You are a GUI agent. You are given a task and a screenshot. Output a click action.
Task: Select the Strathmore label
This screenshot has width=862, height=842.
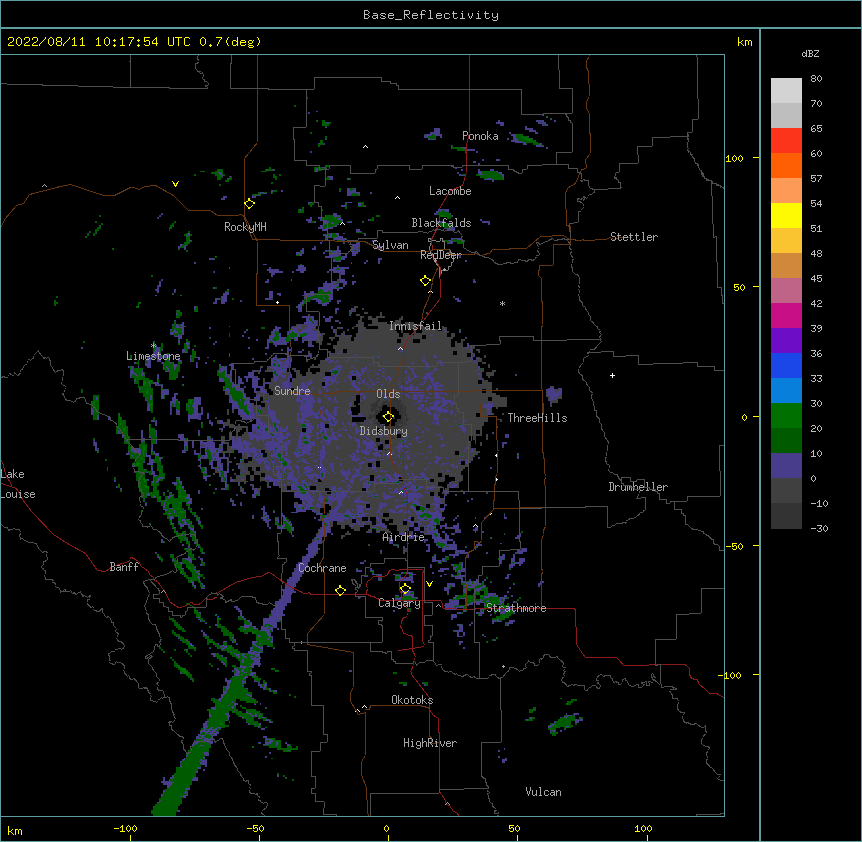pos(516,608)
